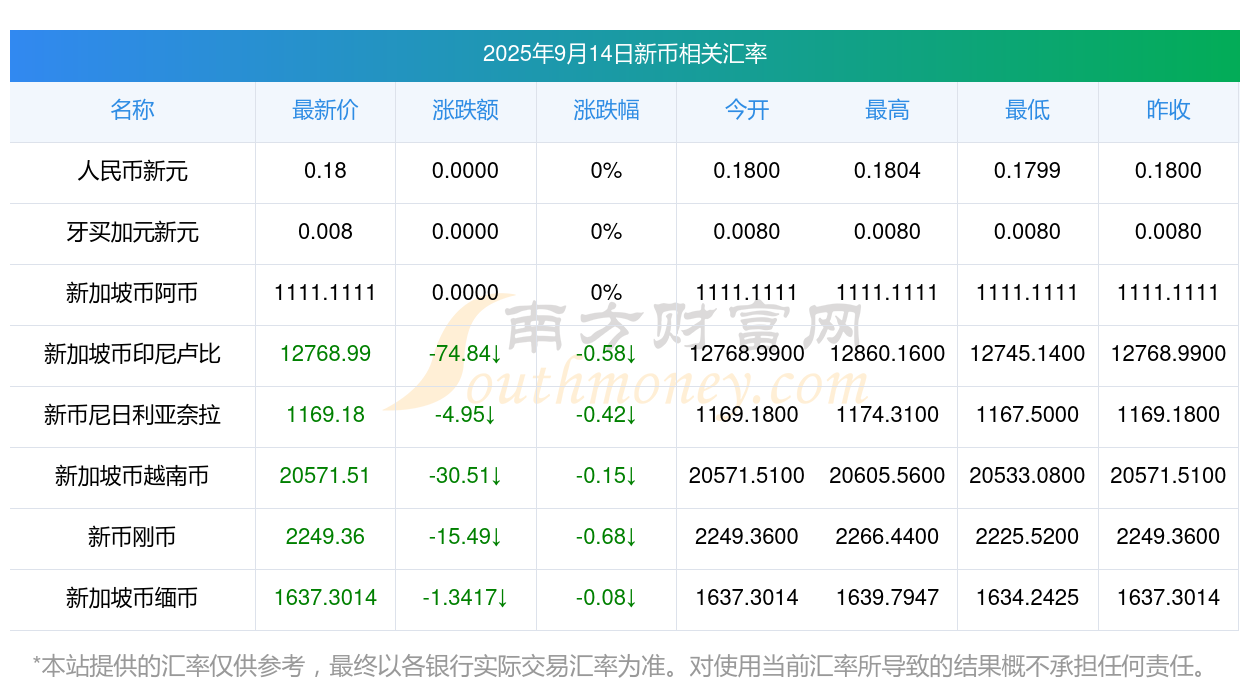Click the change percent -0.68↓
Screen dimensions: 1250x698
click(x=607, y=537)
